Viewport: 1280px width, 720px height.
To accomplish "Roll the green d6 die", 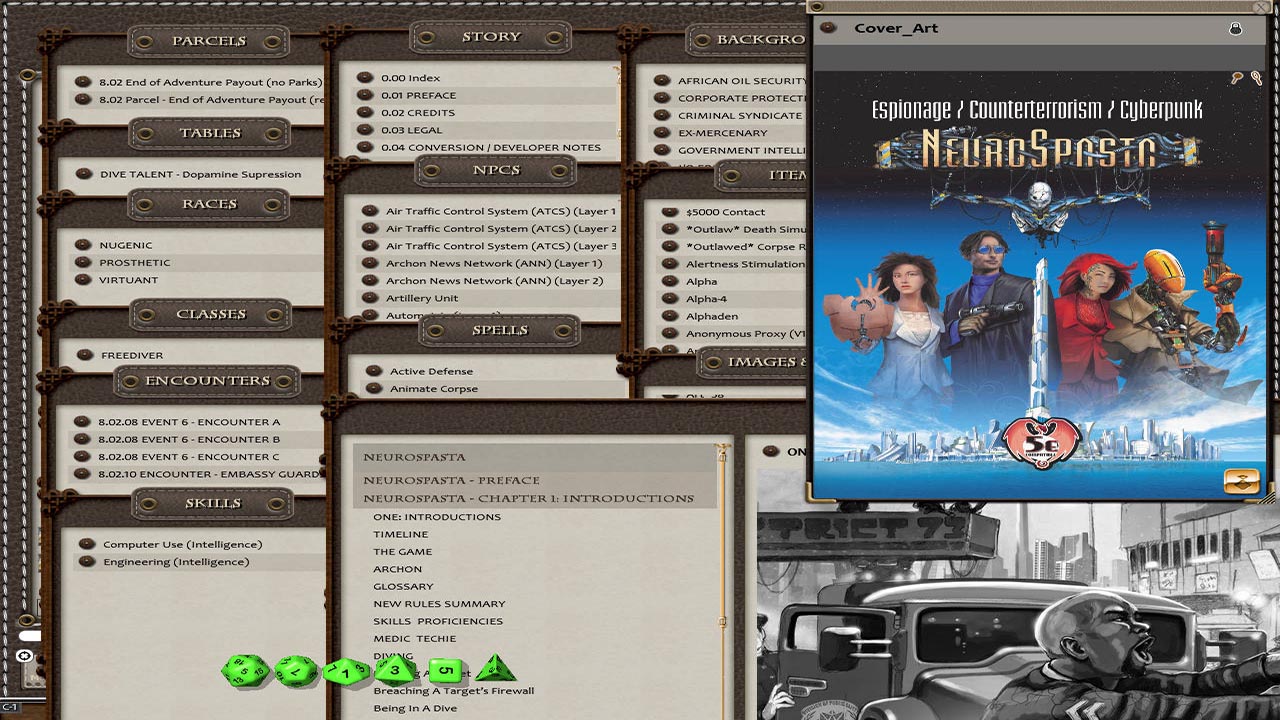I will tap(447, 668).
